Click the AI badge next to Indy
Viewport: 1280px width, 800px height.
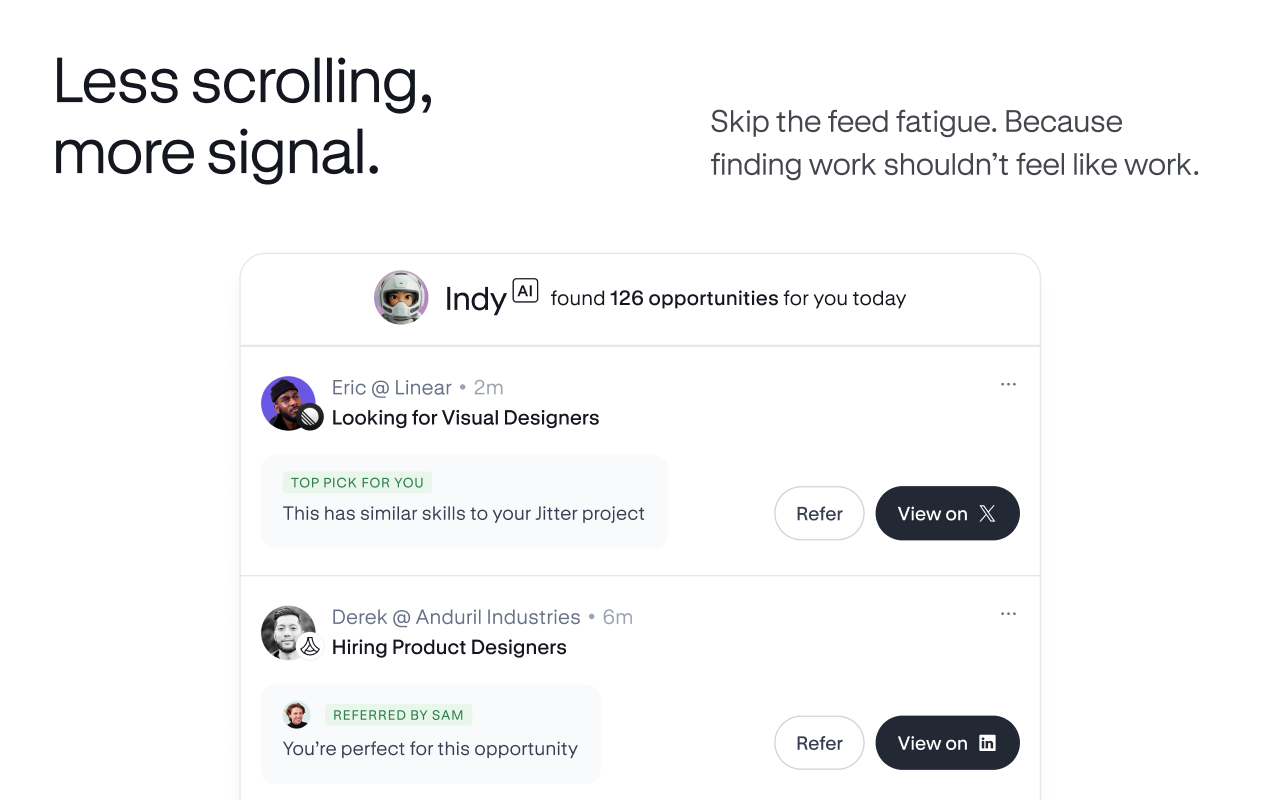click(x=525, y=291)
